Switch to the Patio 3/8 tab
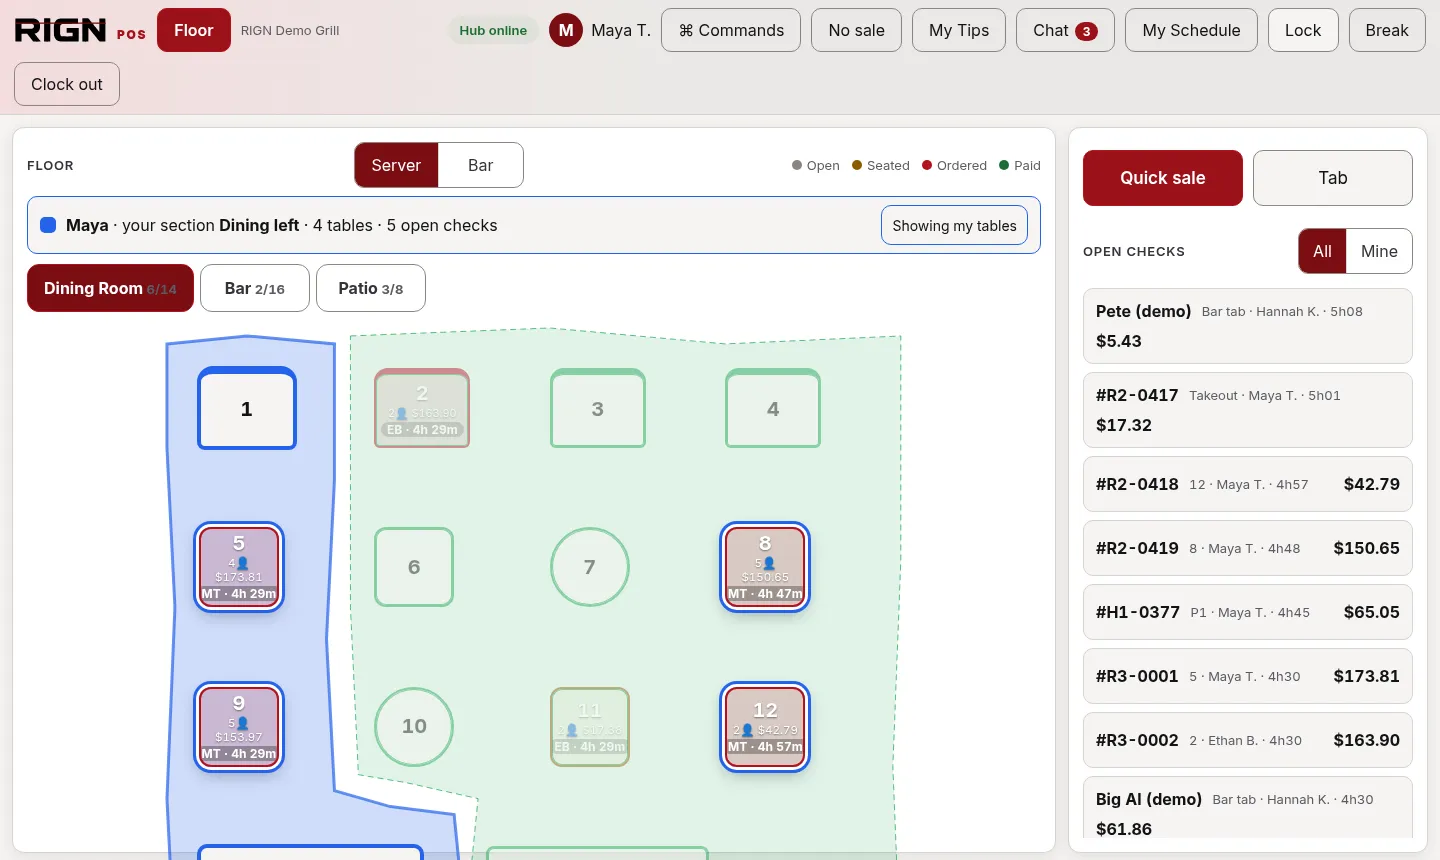 [371, 288]
